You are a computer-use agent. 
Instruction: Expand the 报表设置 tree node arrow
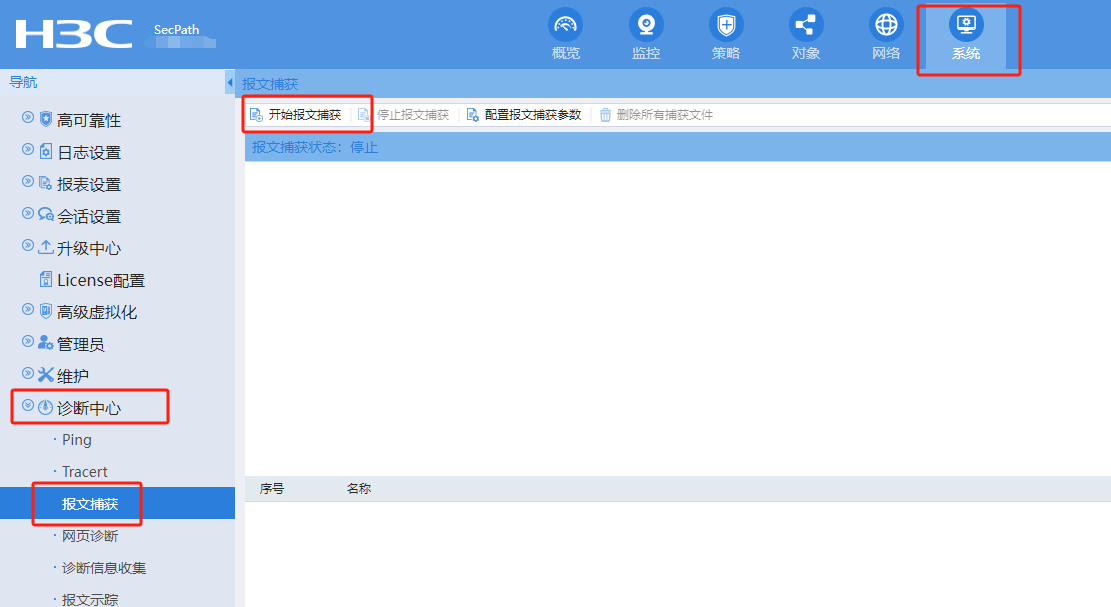tap(28, 181)
